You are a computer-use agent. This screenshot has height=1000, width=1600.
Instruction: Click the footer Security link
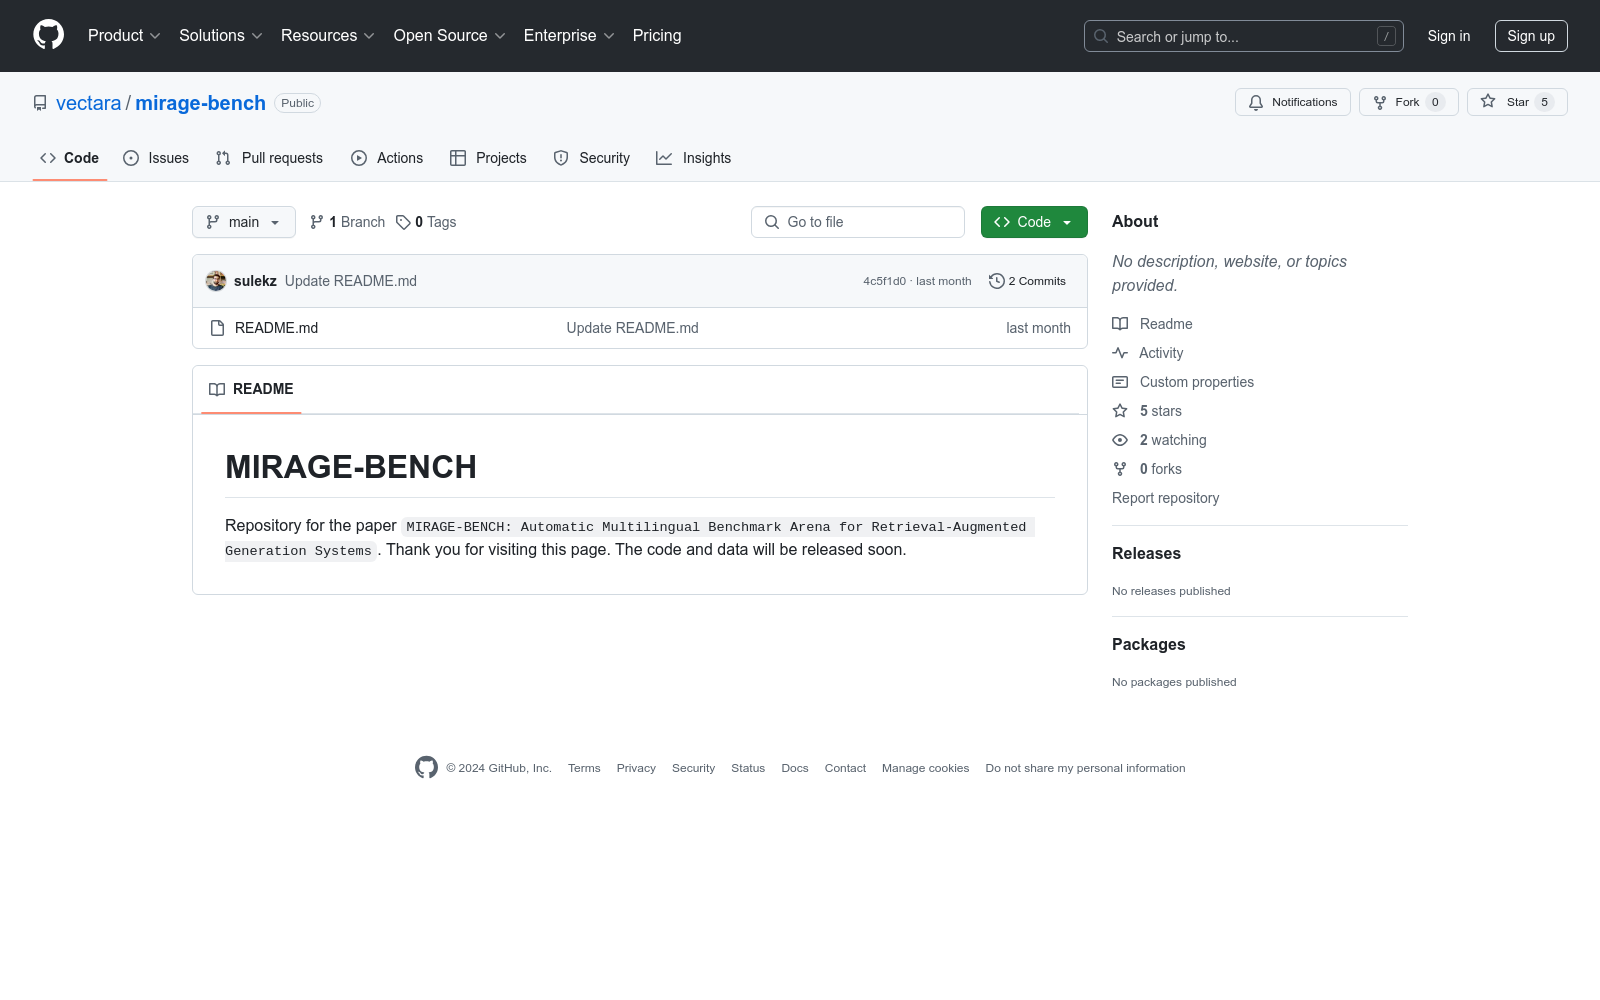click(693, 768)
